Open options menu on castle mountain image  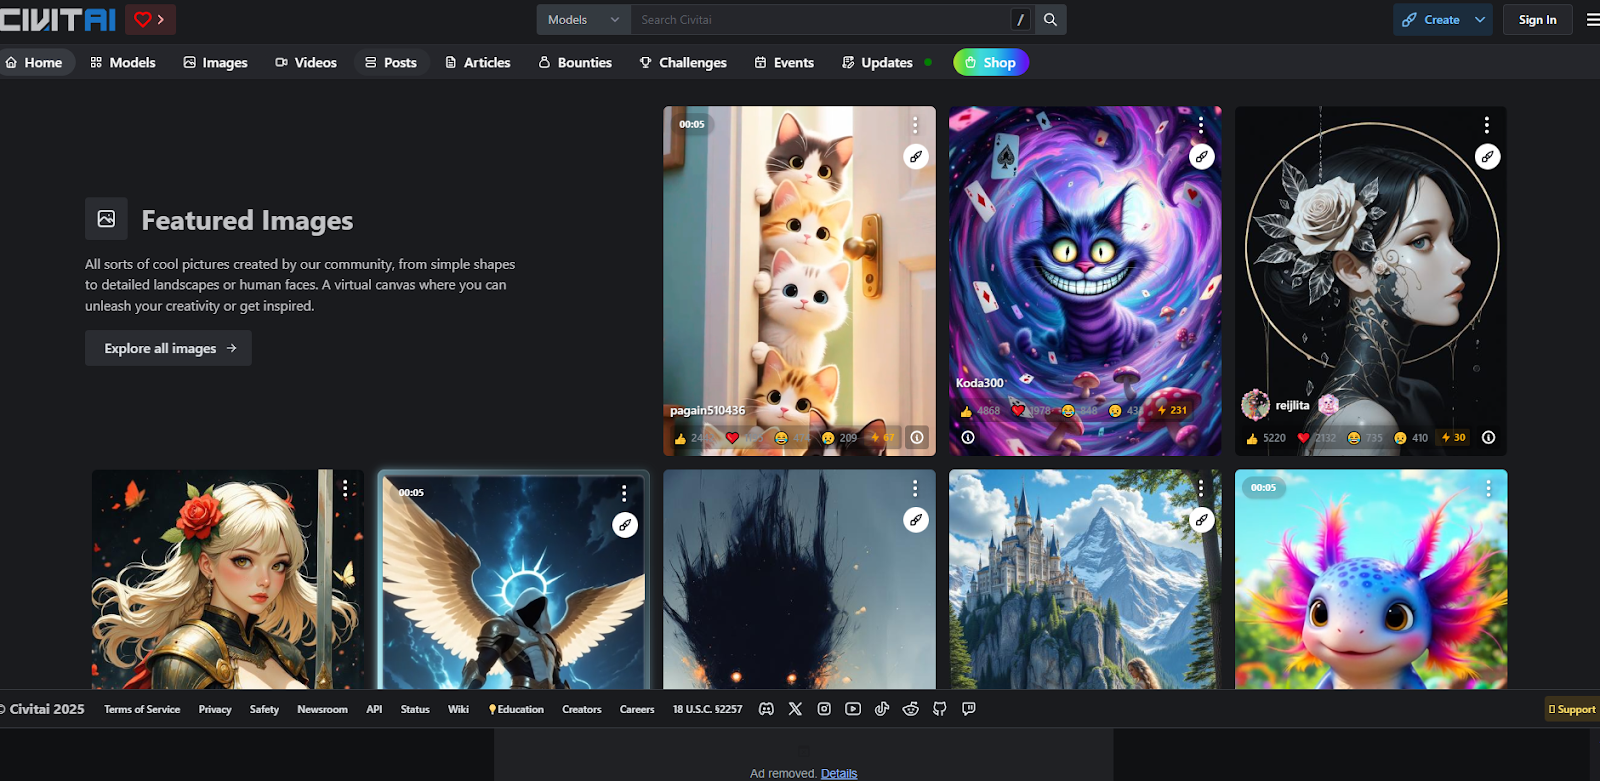point(1201,488)
